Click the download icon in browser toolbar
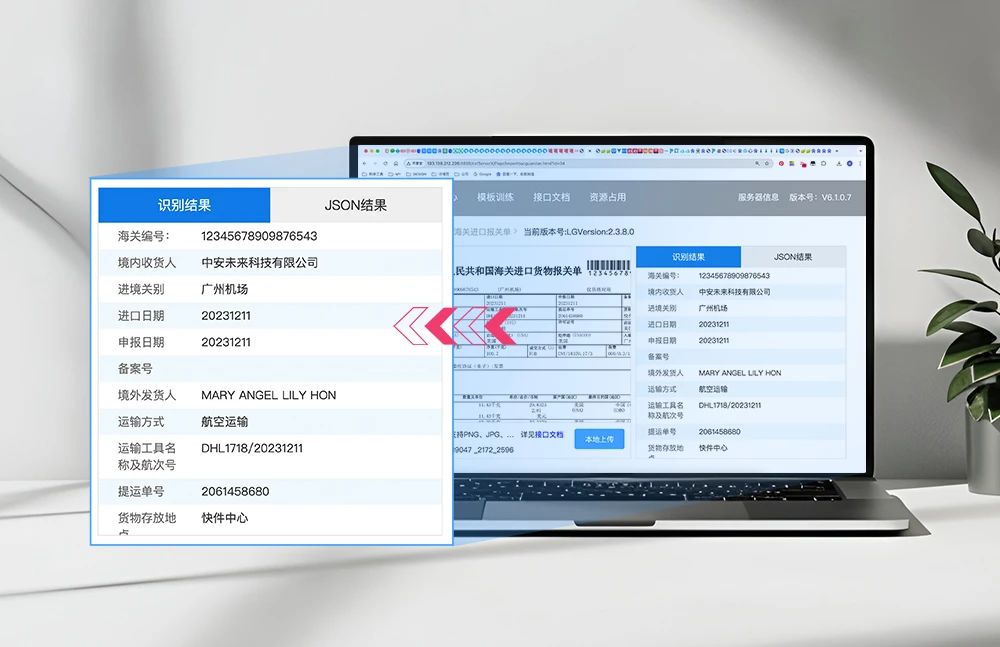Image resolution: width=1000 pixels, height=647 pixels. point(839,163)
